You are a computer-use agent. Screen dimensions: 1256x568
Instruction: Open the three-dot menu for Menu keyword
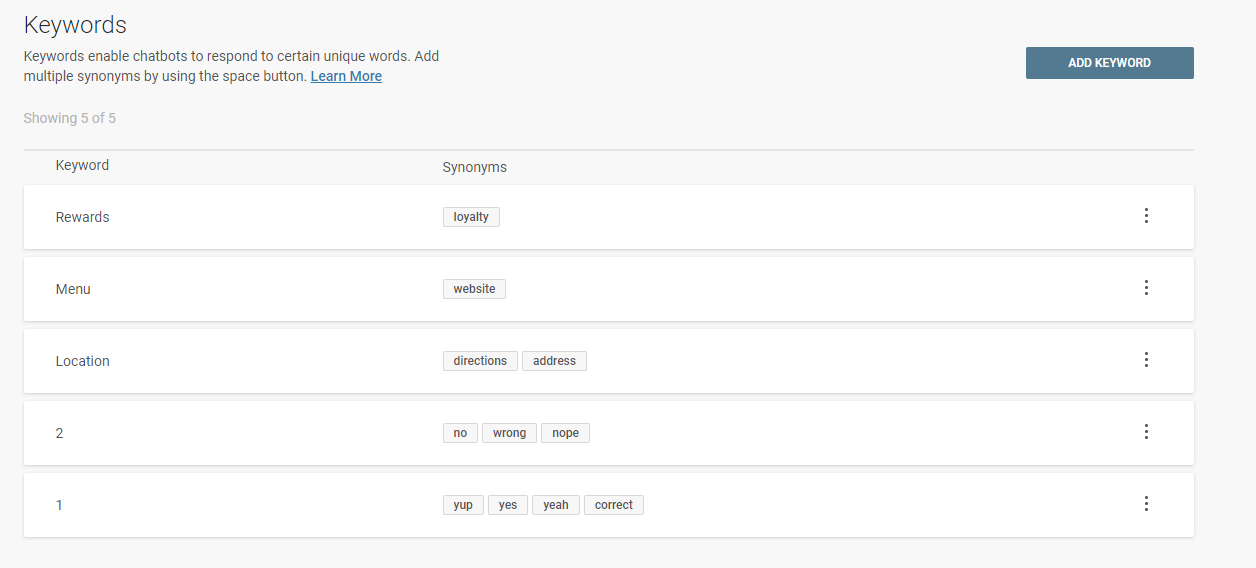coord(1146,288)
